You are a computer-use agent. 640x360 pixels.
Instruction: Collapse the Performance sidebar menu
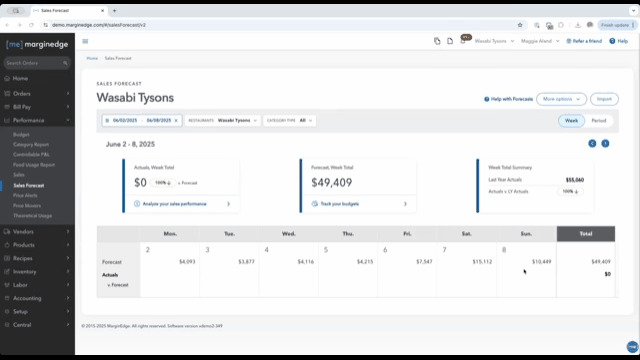pyautogui.click(x=37, y=120)
